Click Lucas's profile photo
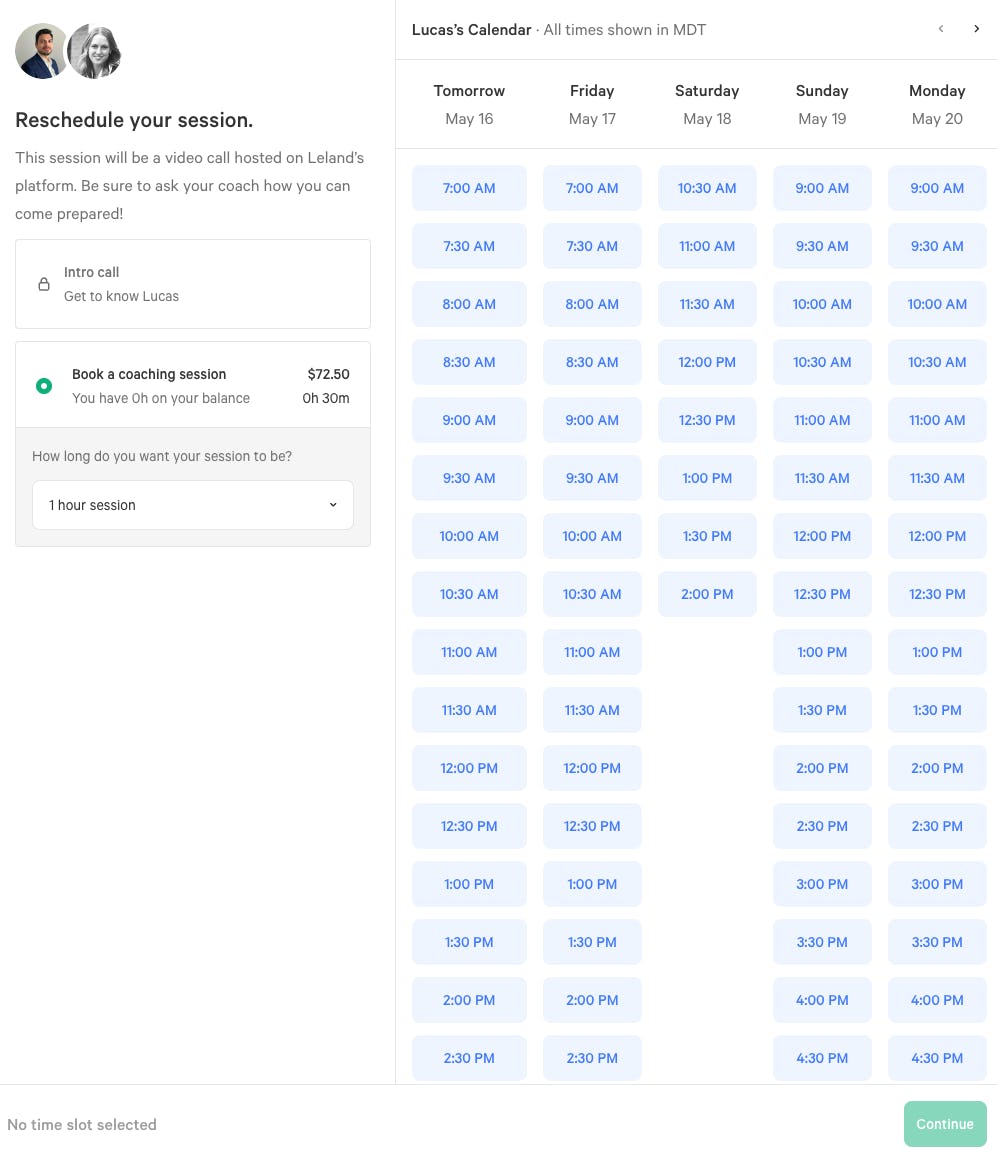The image size is (997, 1162). click(42, 51)
